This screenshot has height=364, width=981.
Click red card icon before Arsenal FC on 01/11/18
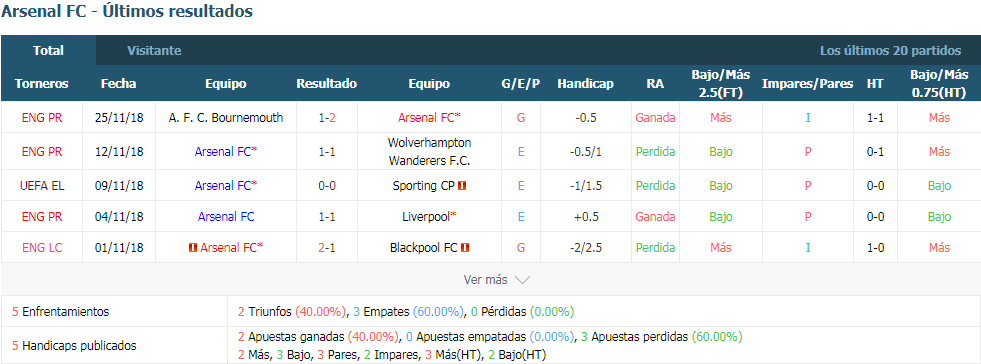[193, 248]
